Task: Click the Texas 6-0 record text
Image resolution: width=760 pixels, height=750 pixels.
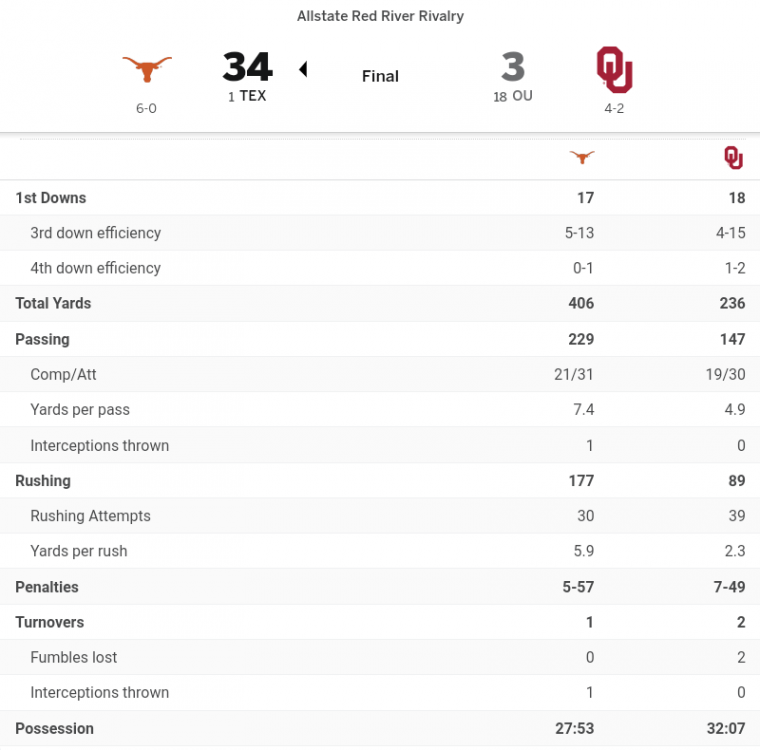Action: pos(146,108)
